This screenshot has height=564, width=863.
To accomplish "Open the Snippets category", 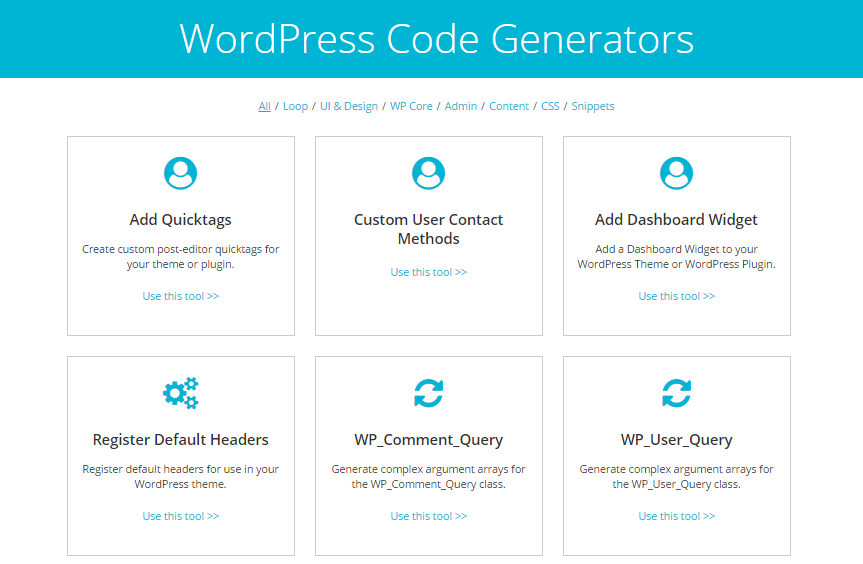I will coord(593,106).
